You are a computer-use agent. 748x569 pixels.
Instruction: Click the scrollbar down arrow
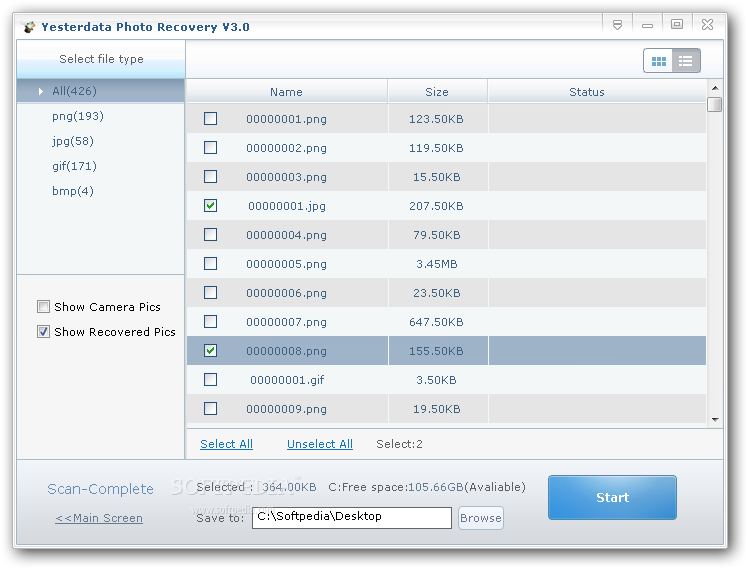tap(715, 420)
